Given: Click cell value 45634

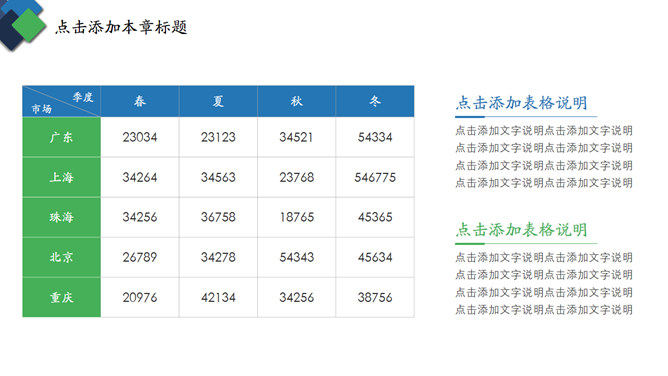Looking at the screenshot, I should pyautogui.click(x=375, y=257).
